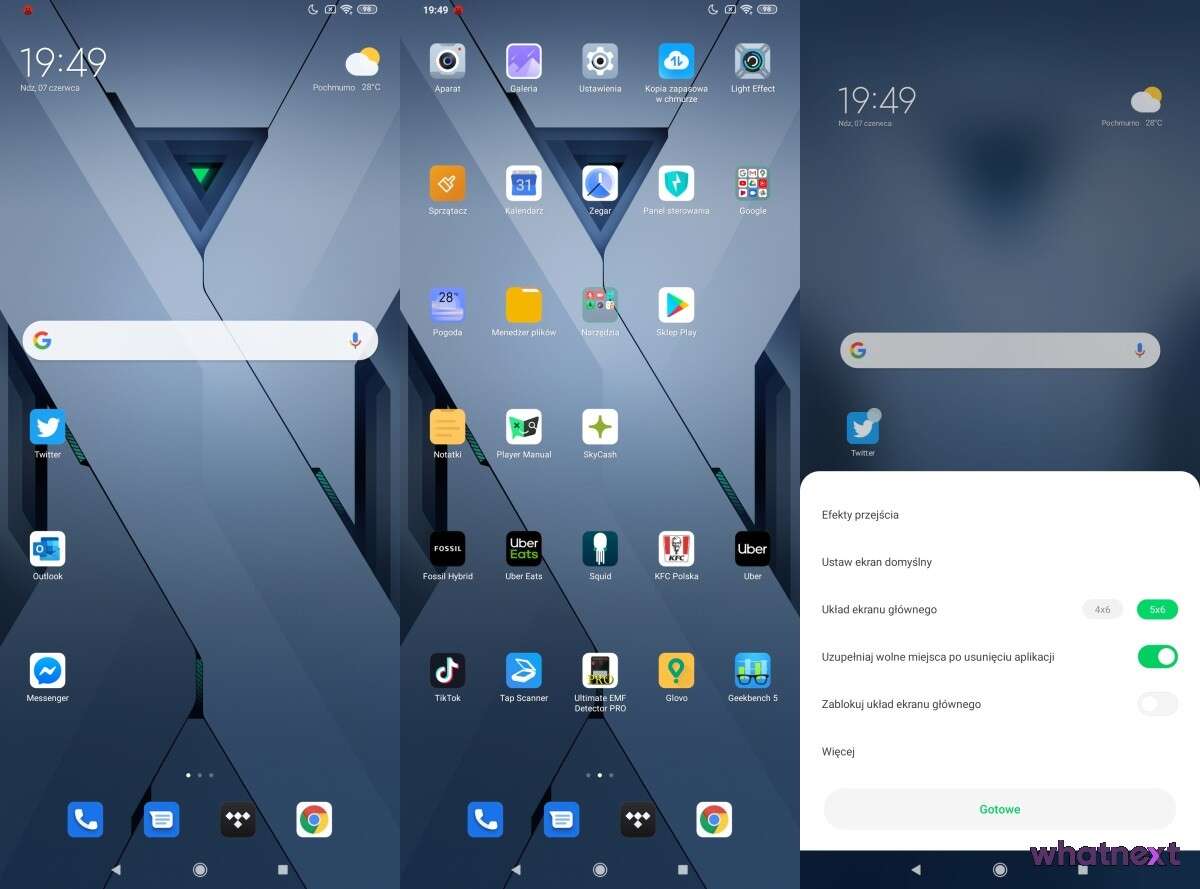Open Ustawienia settings app
Screen dimensions: 1200x889
click(600, 62)
